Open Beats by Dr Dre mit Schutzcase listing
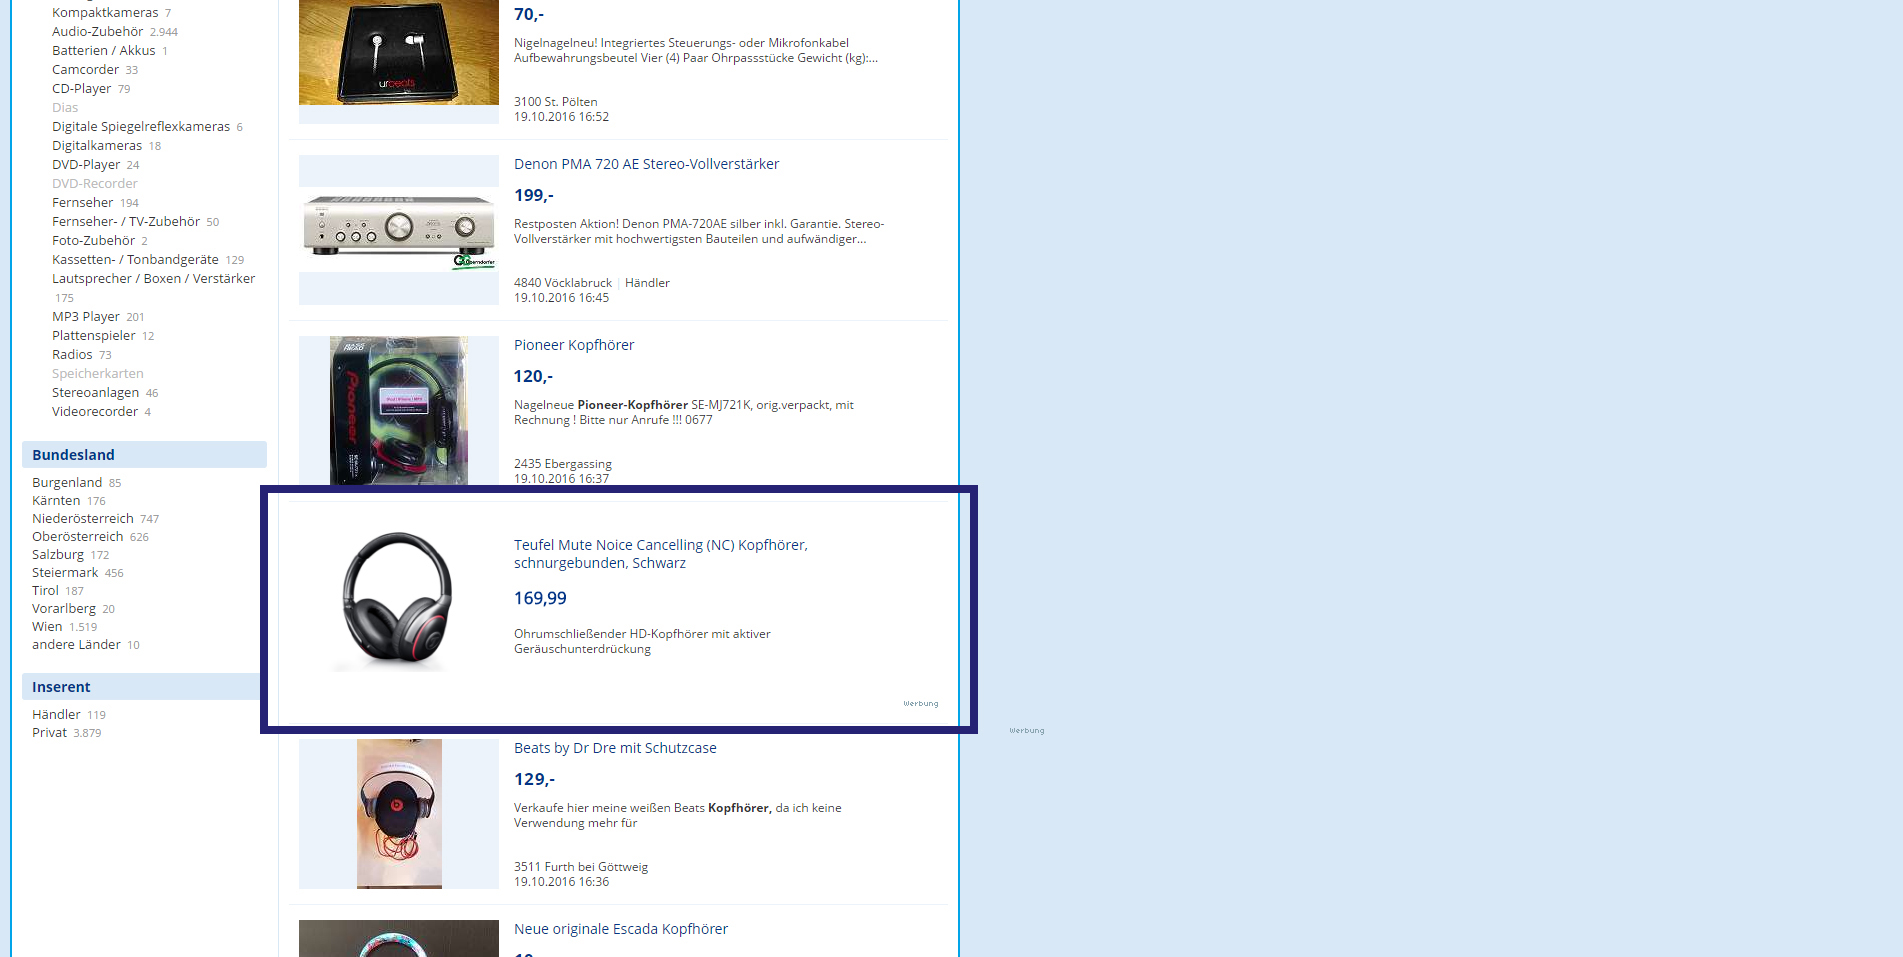The image size is (1903, 957). (x=615, y=748)
